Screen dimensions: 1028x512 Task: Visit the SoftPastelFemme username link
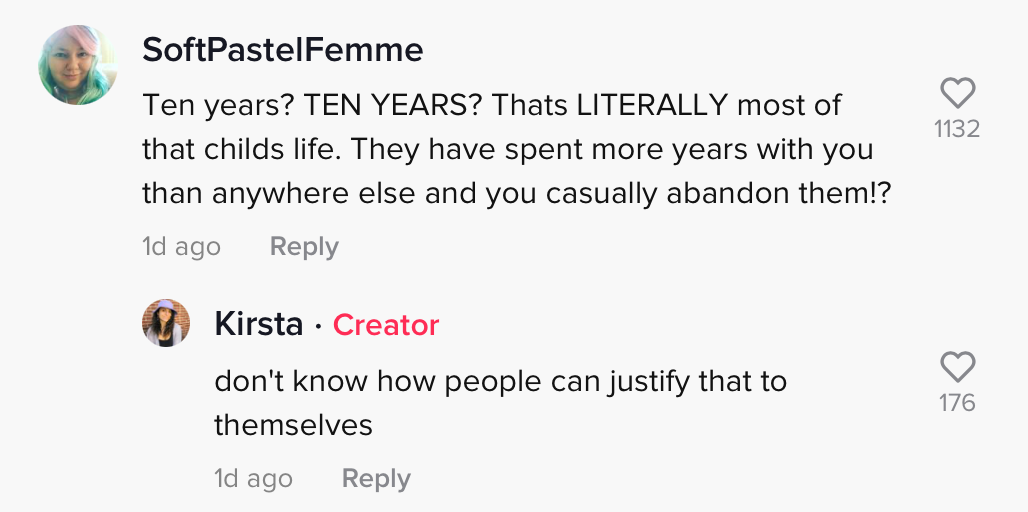tap(283, 50)
